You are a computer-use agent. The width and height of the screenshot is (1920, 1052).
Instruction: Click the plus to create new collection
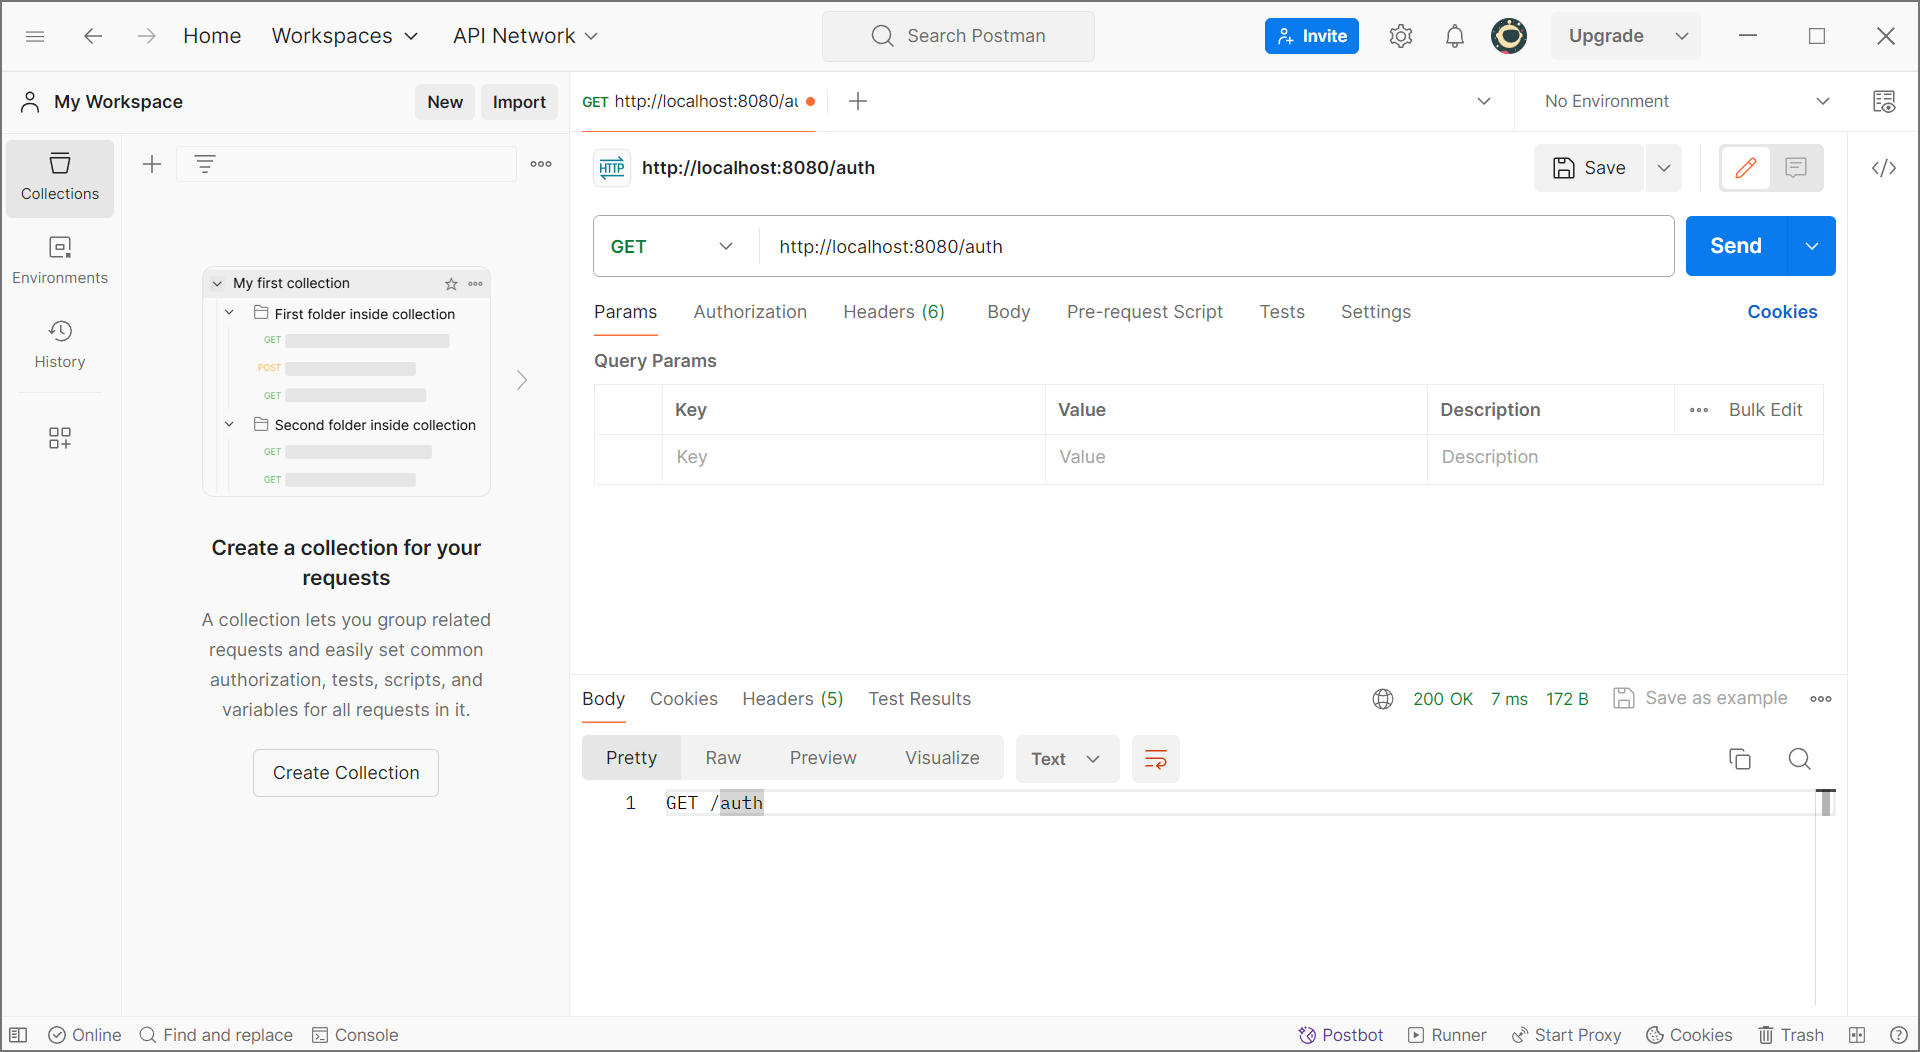click(152, 164)
